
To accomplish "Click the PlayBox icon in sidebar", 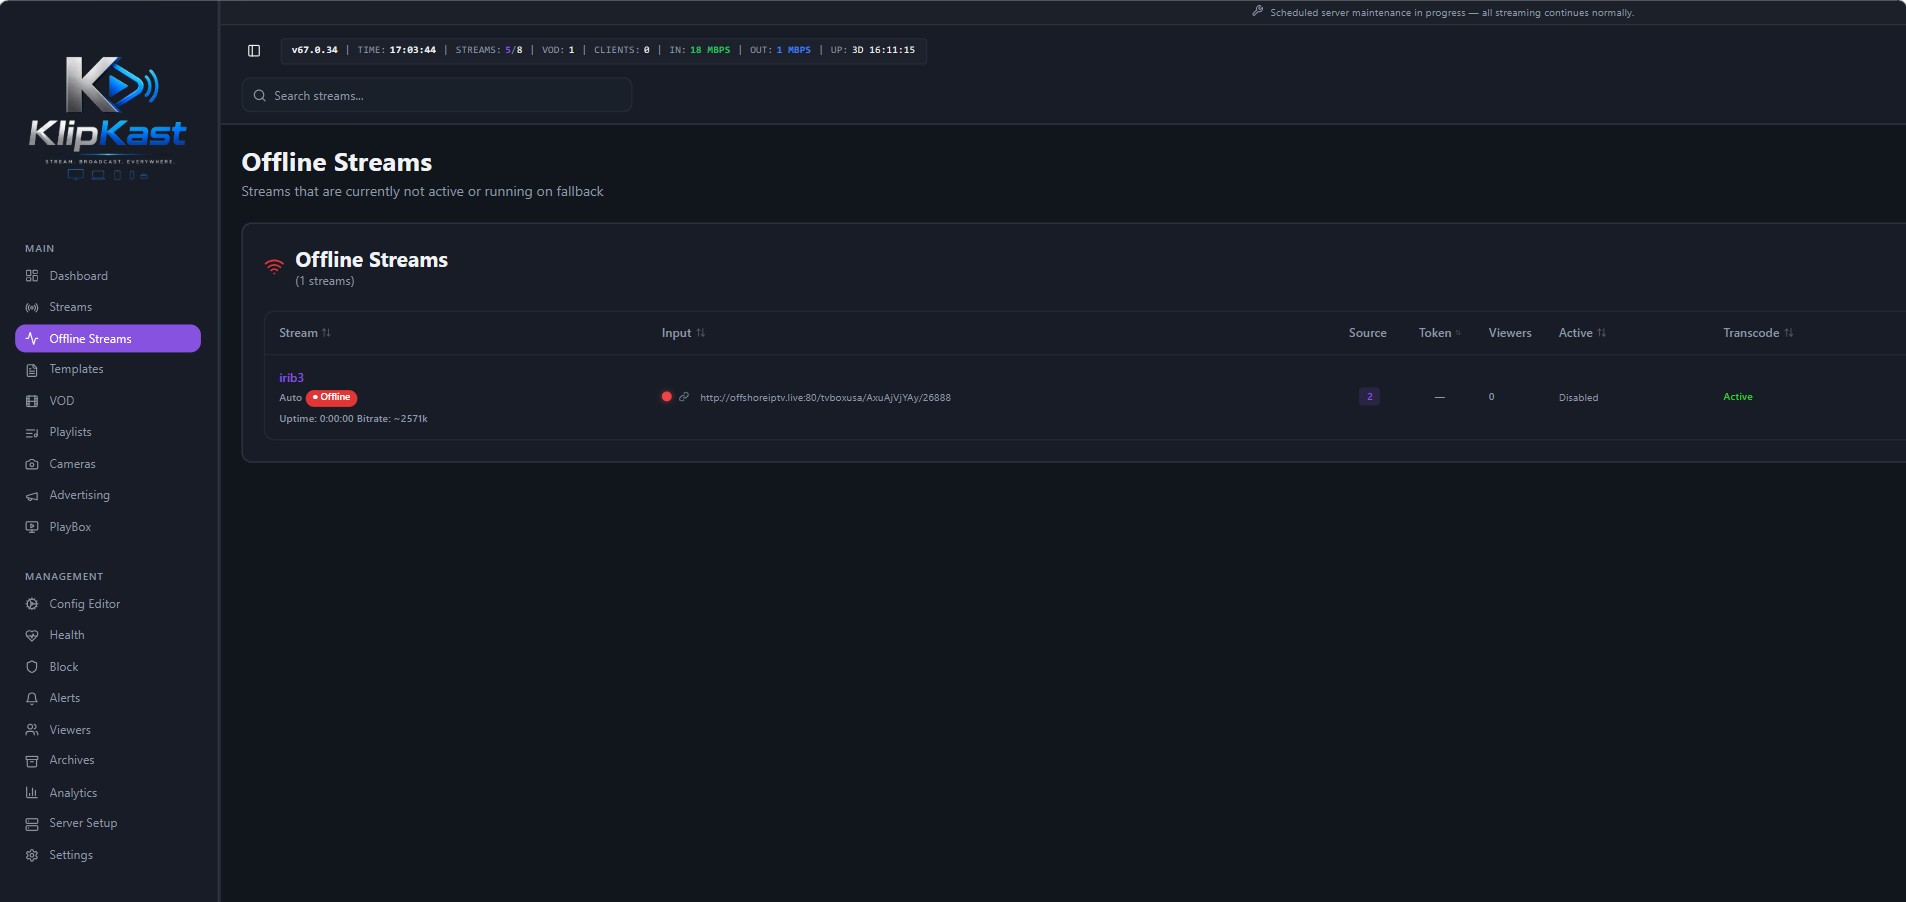I will click(x=32, y=527).
